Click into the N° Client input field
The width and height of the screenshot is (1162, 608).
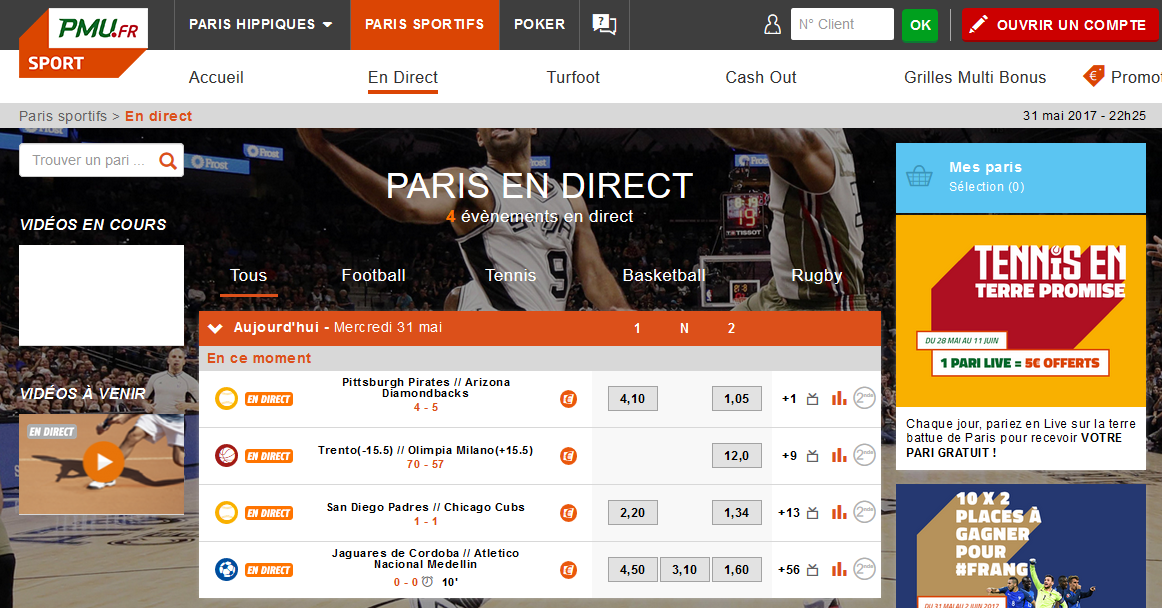click(842, 24)
